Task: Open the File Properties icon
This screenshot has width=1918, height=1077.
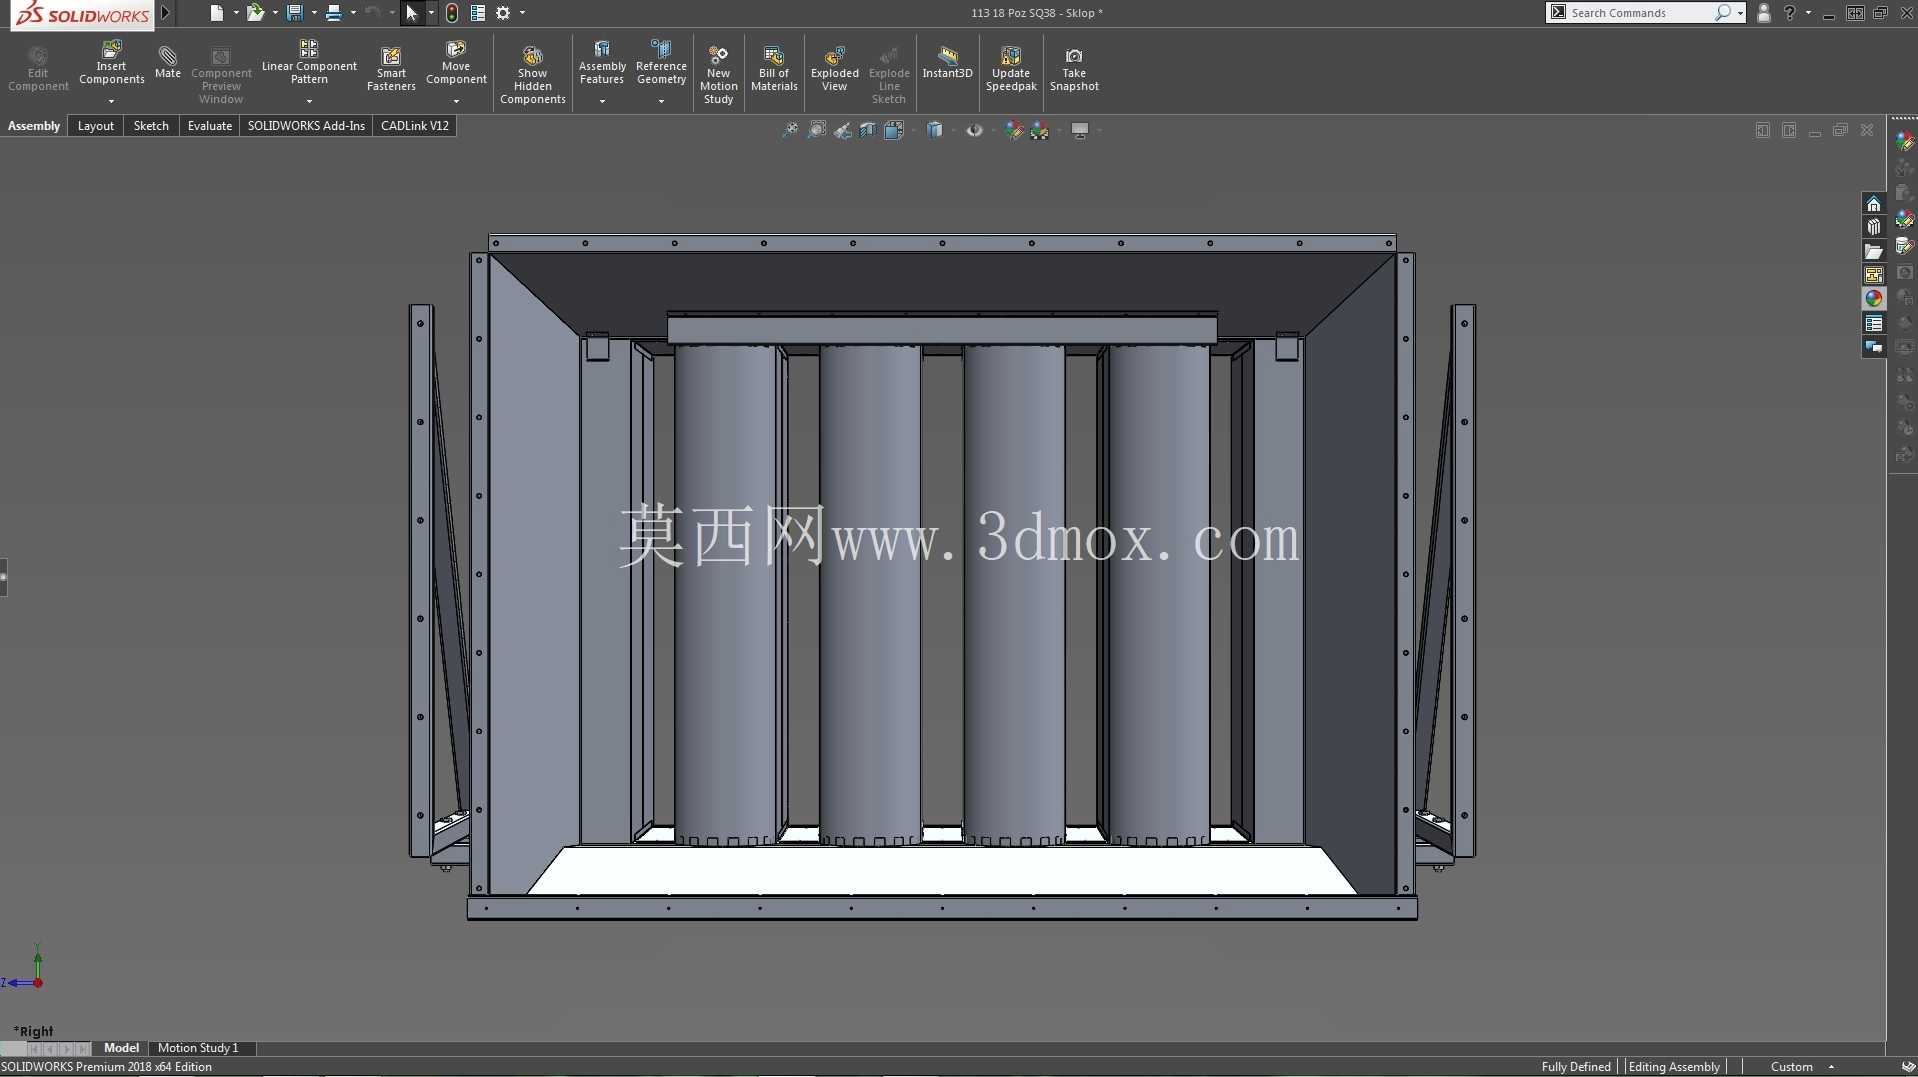Action: point(478,13)
